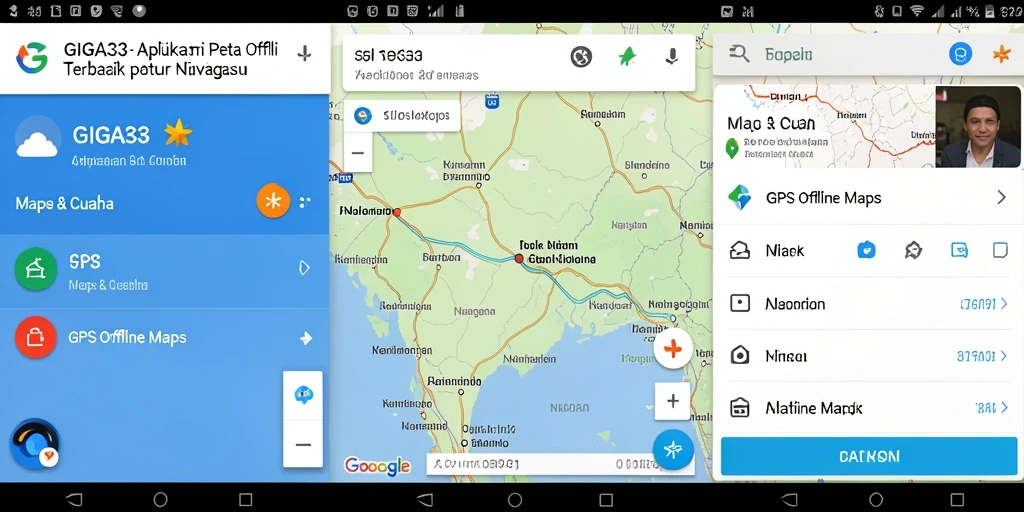Expand the Nlnaai row chevron
Image resolution: width=1024 pixels, height=512 pixels.
coord(1005,356)
